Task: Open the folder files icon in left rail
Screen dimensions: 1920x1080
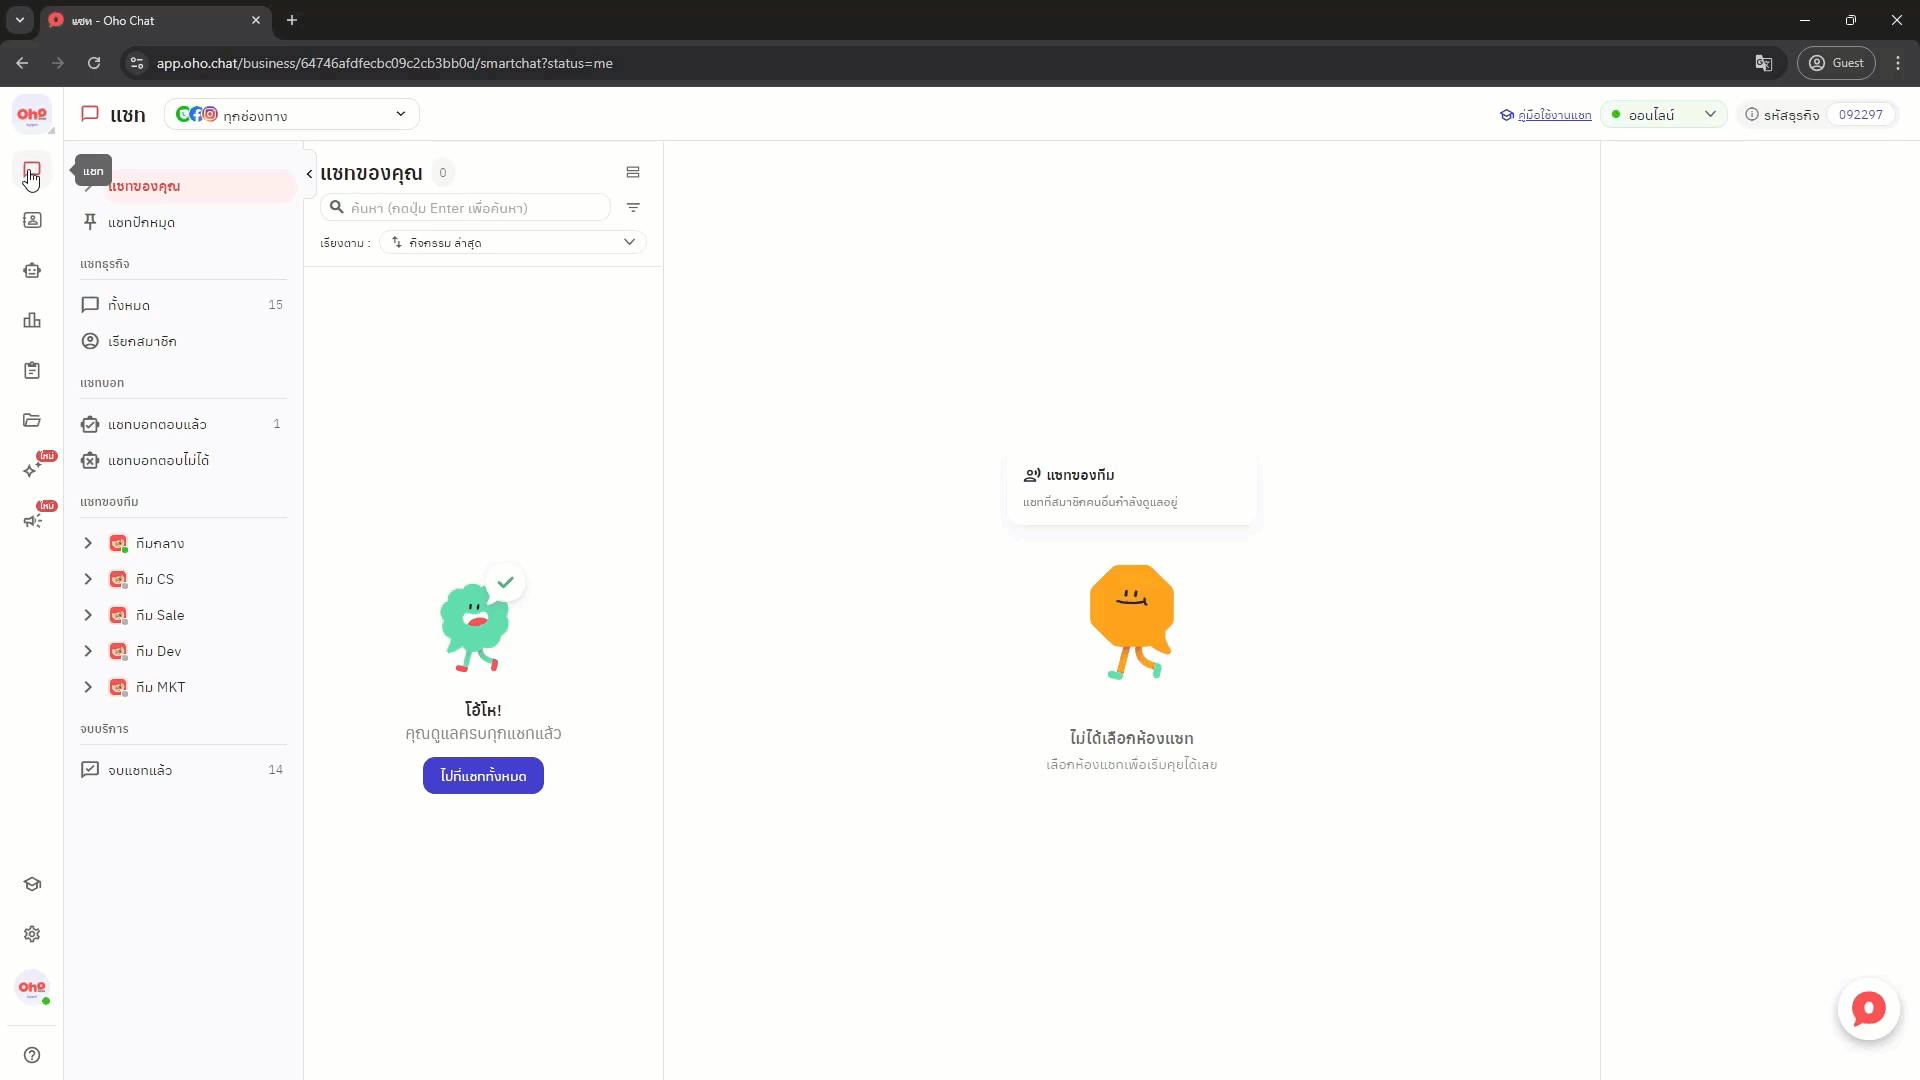Action: 32,420
